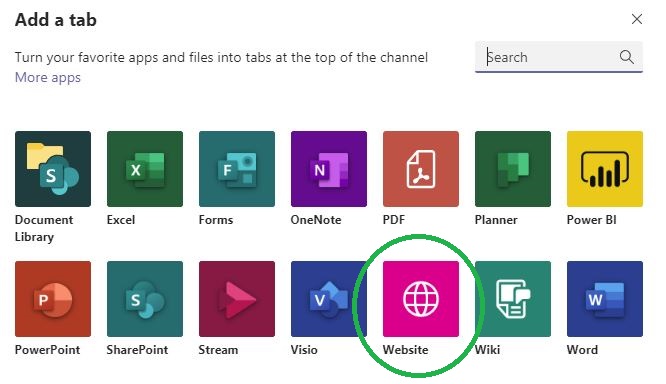Click the "PDF" label text

(x=394, y=220)
